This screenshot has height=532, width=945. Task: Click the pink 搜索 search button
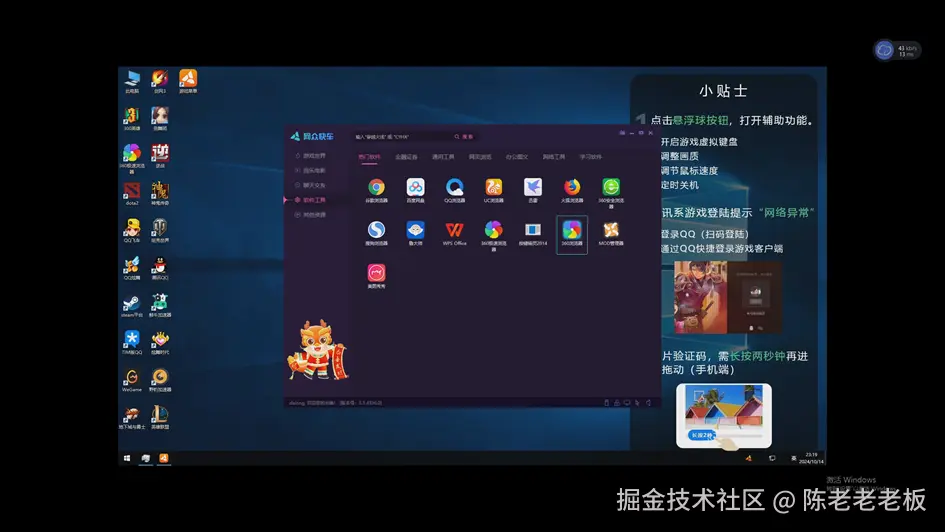pyautogui.click(x=464, y=137)
